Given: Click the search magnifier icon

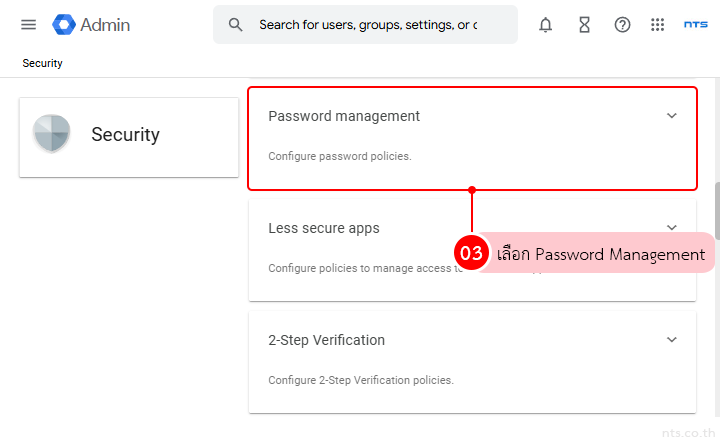Looking at the screenshot, I should (236, 25).
